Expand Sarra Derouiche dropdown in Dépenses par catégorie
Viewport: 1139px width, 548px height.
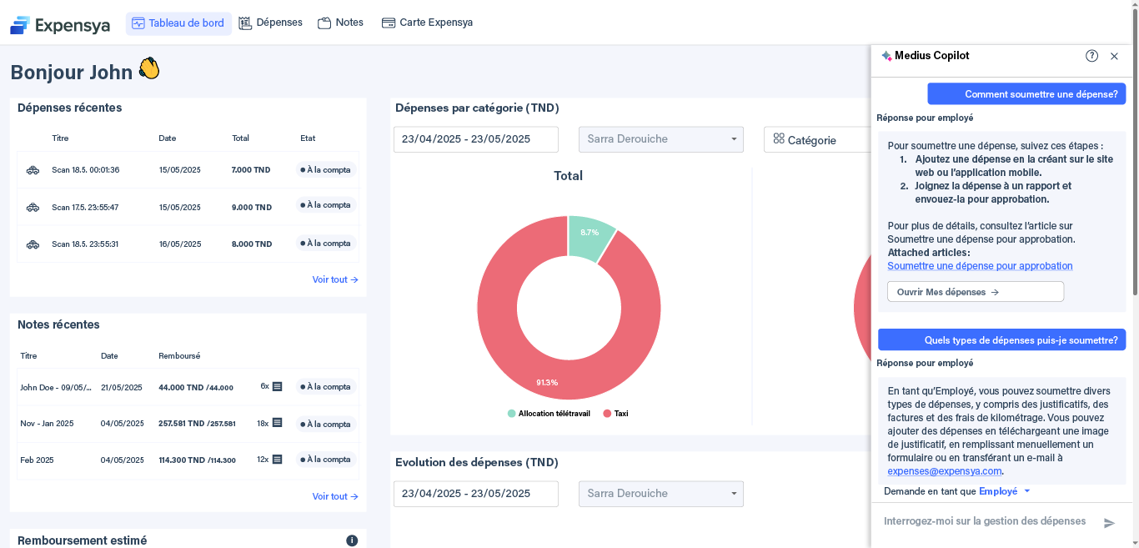(733, 139)
